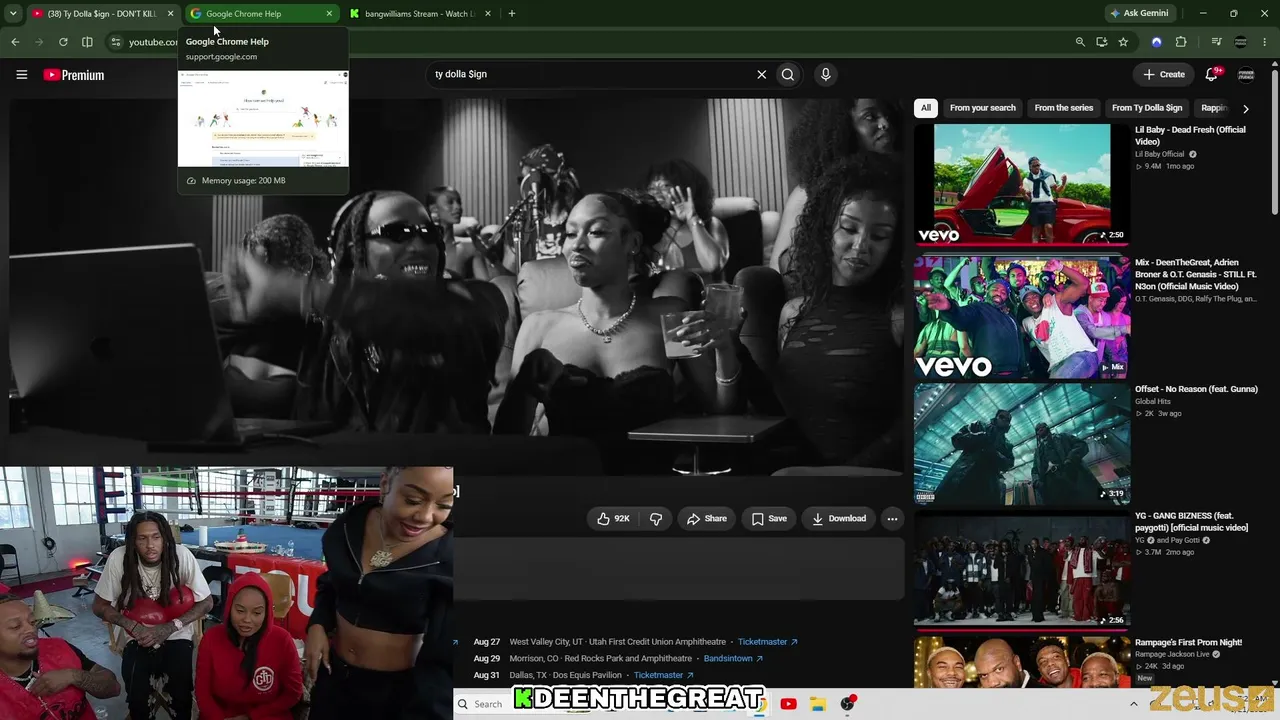
Task: Clear the YouTube search query
Action: click(x=762, y=74)
